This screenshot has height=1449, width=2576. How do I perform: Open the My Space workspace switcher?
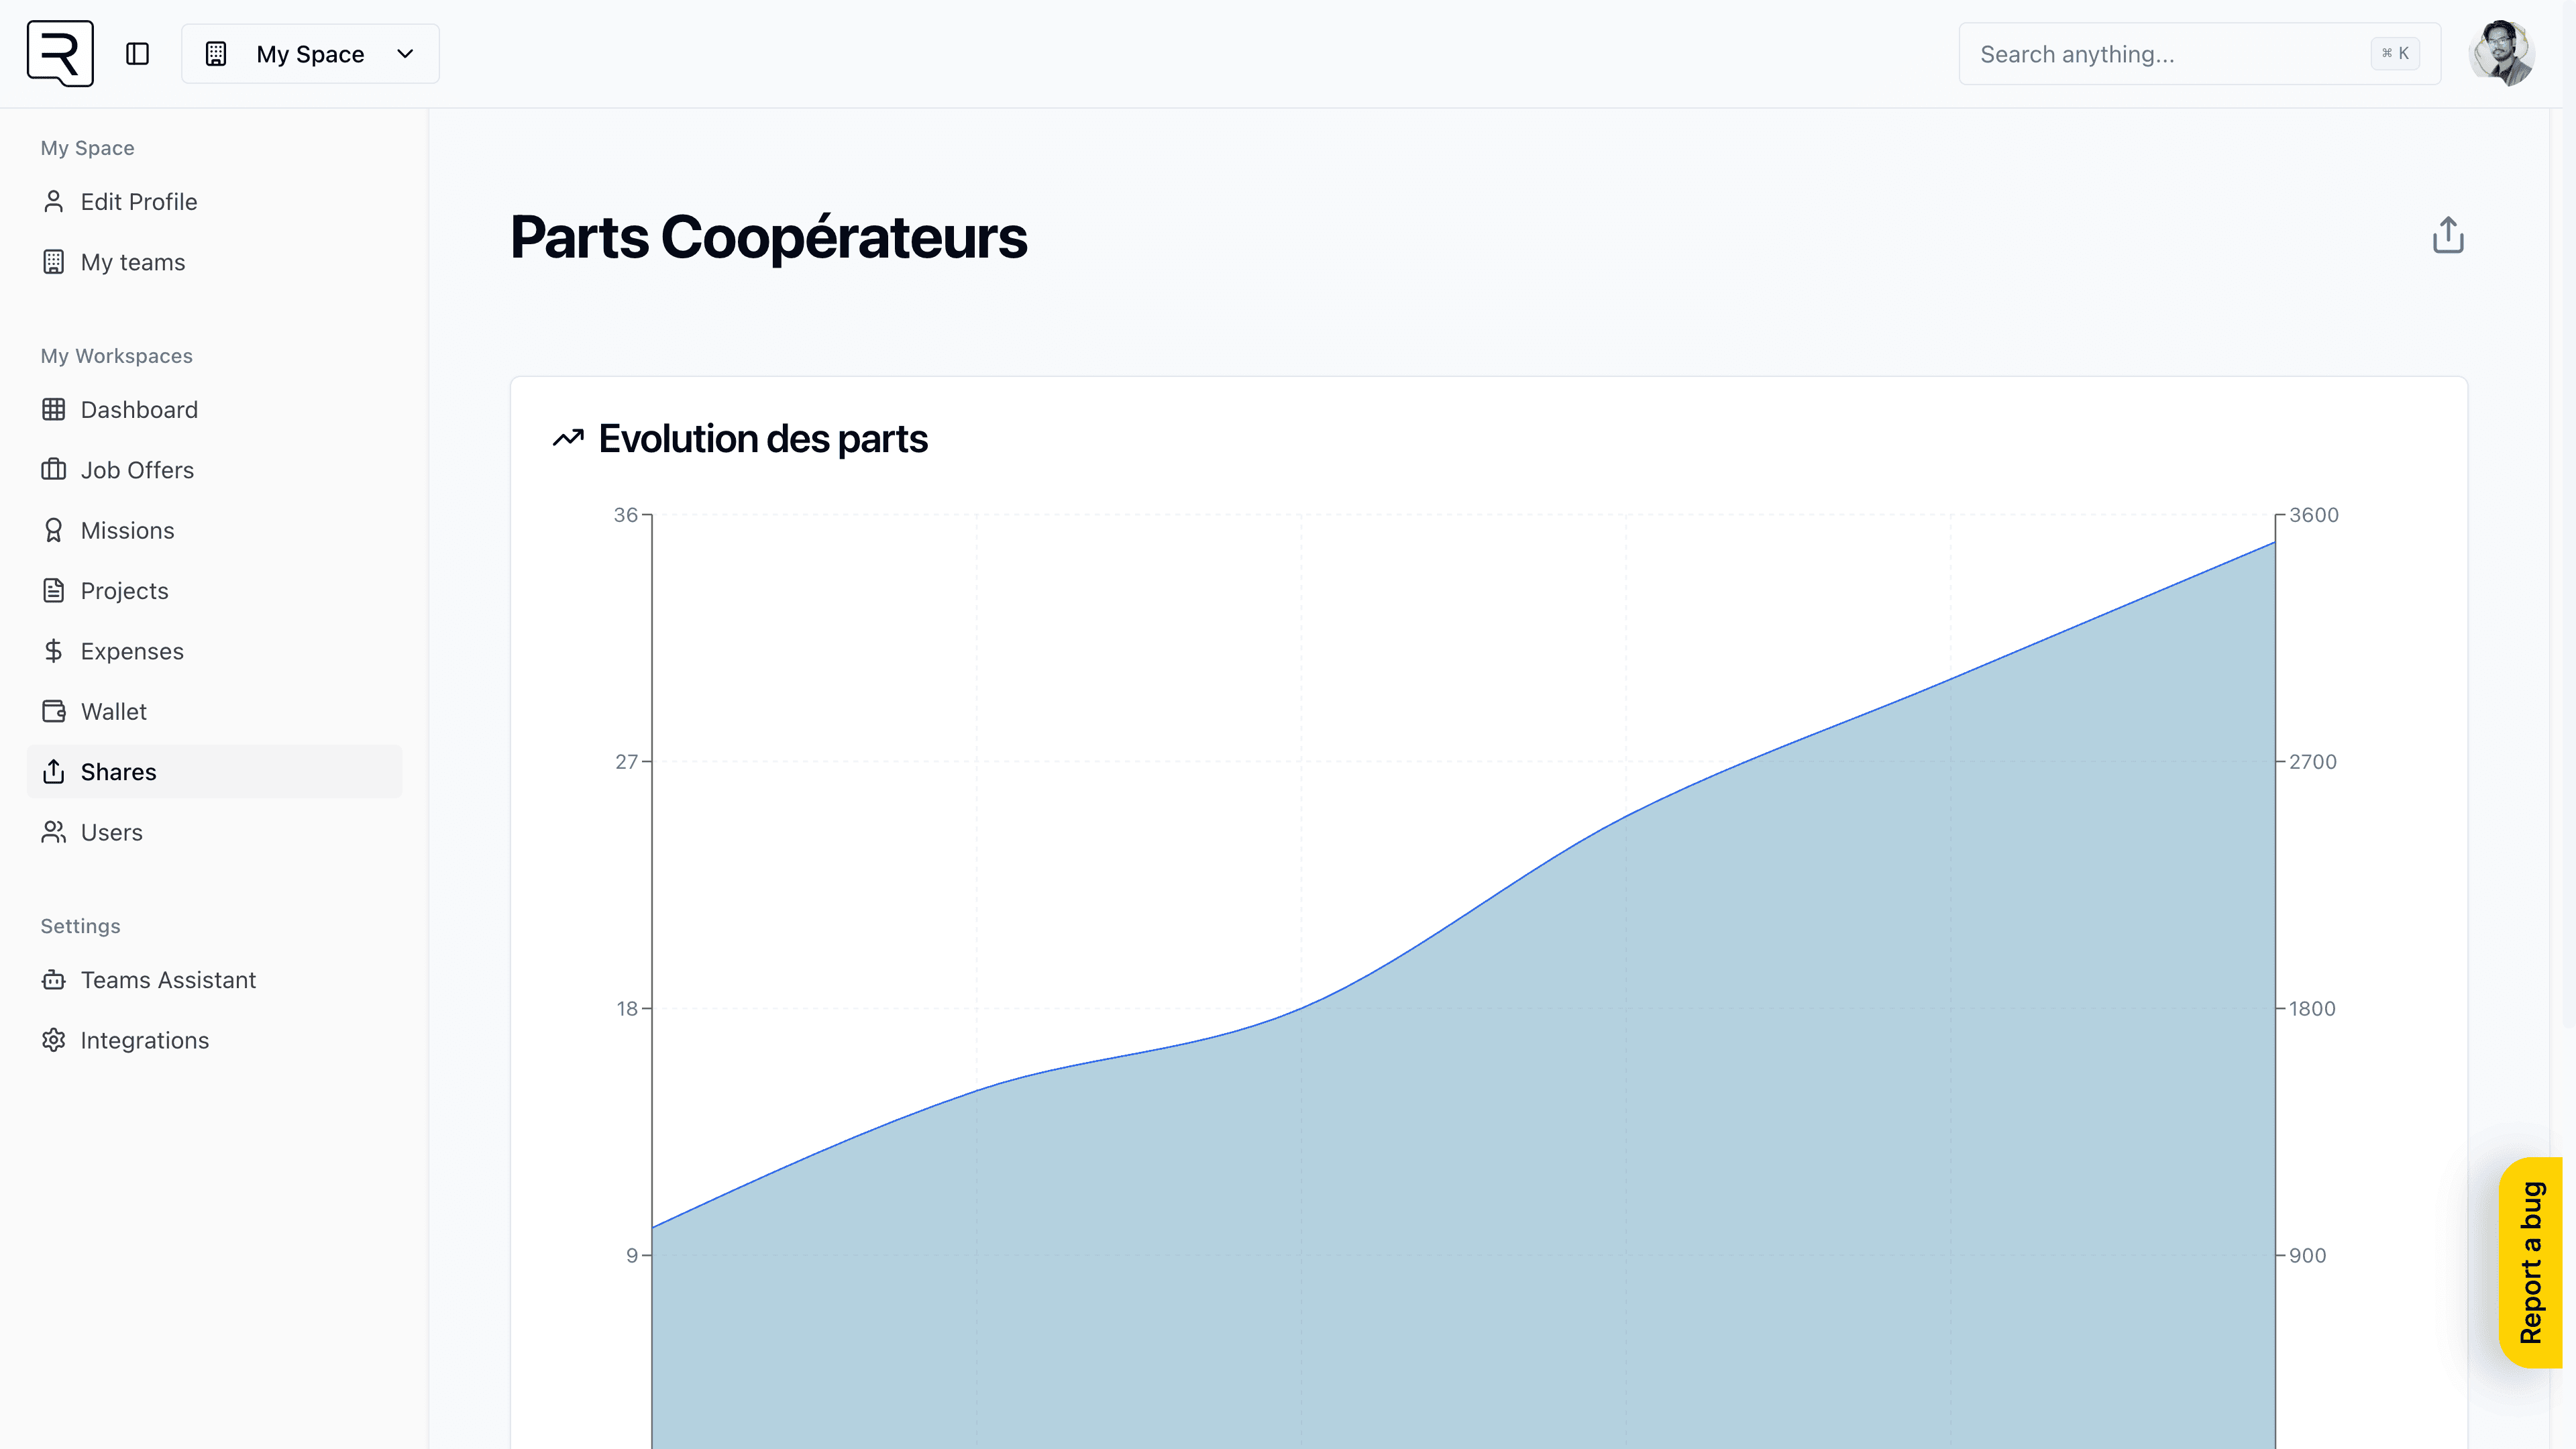(x=310, y=53)
